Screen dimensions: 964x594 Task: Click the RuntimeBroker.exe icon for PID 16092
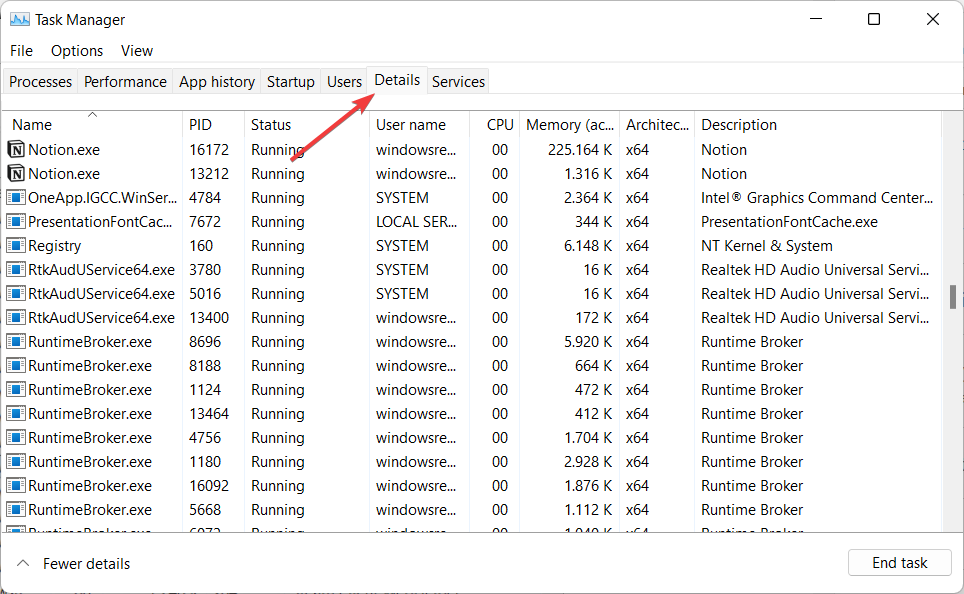16,485
